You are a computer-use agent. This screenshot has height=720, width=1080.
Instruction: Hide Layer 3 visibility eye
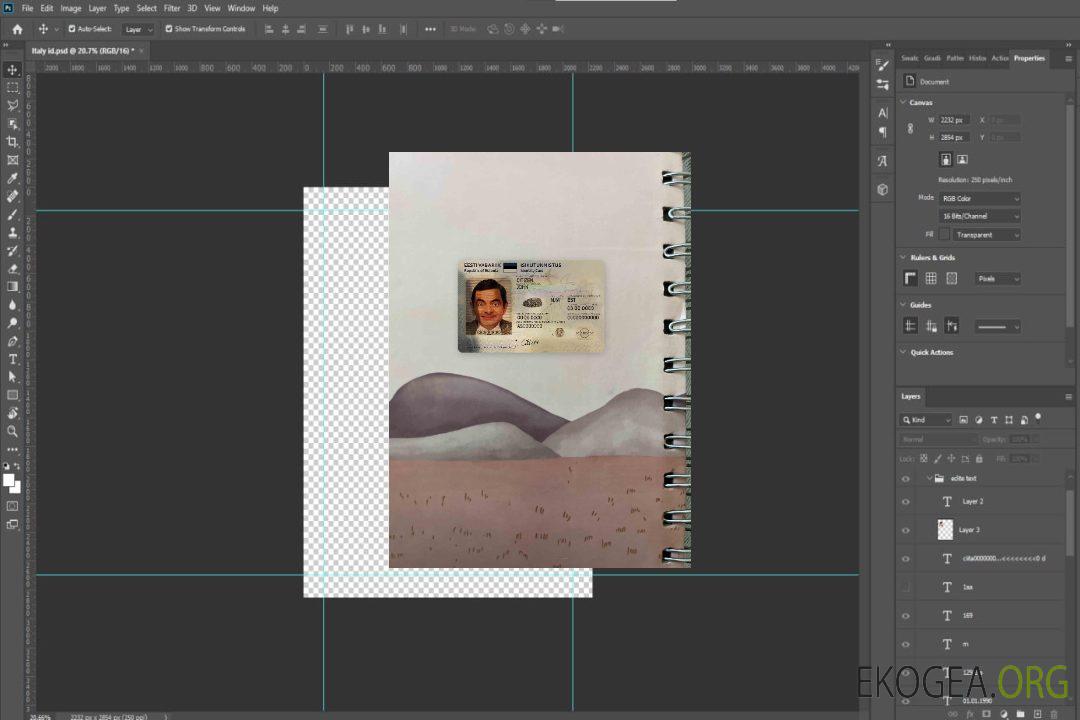click(x=906, y=531)
